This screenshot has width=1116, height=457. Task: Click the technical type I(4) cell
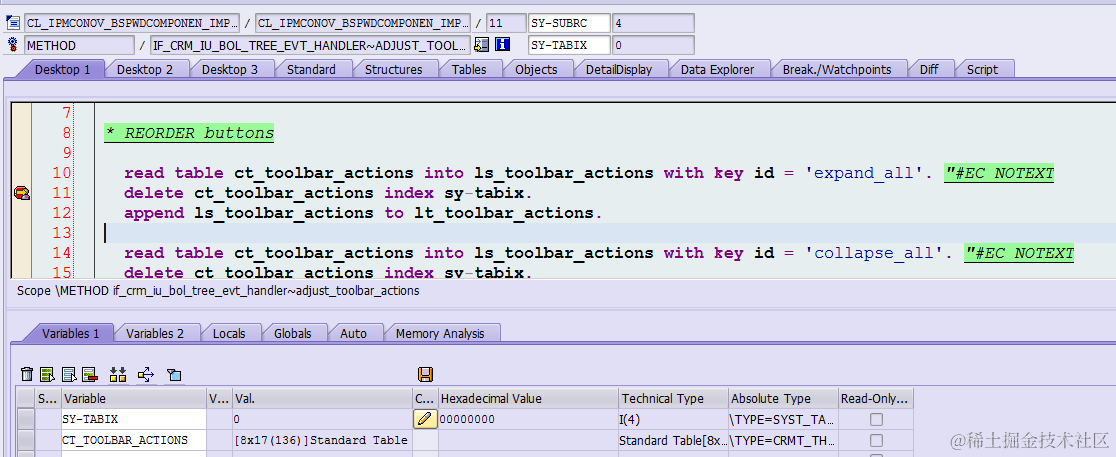673,419
